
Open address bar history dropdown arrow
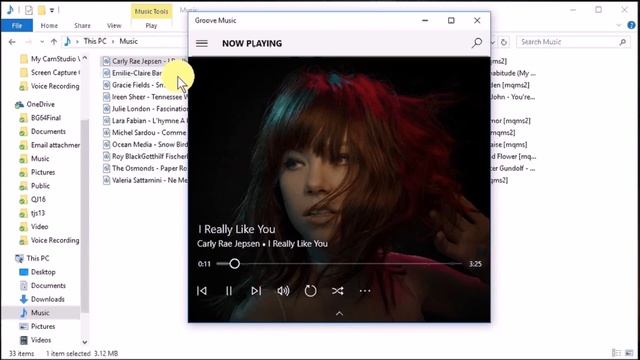(493, 42)
